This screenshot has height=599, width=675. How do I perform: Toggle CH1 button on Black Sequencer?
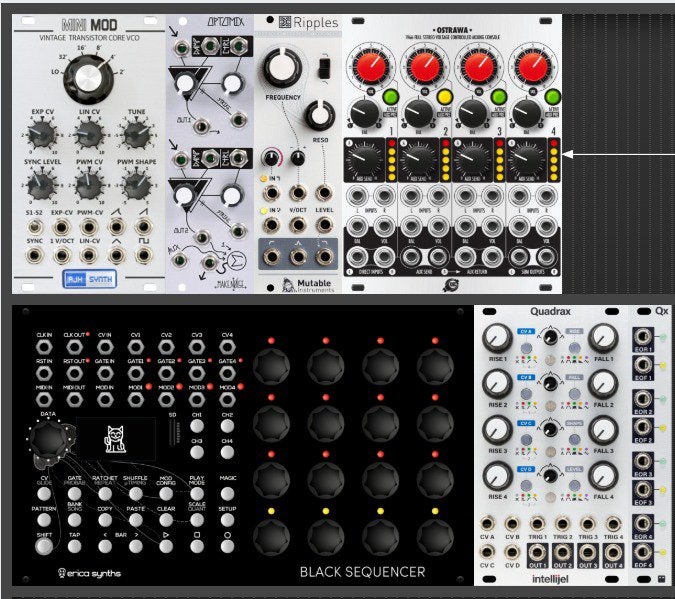[197, 426]
